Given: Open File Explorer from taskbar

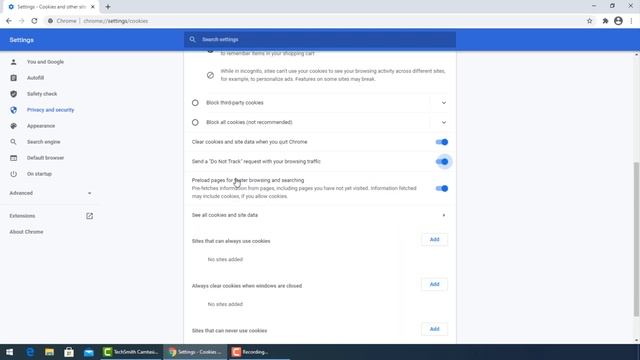Looking at the screenshot, I should click(x=49, y=352).
